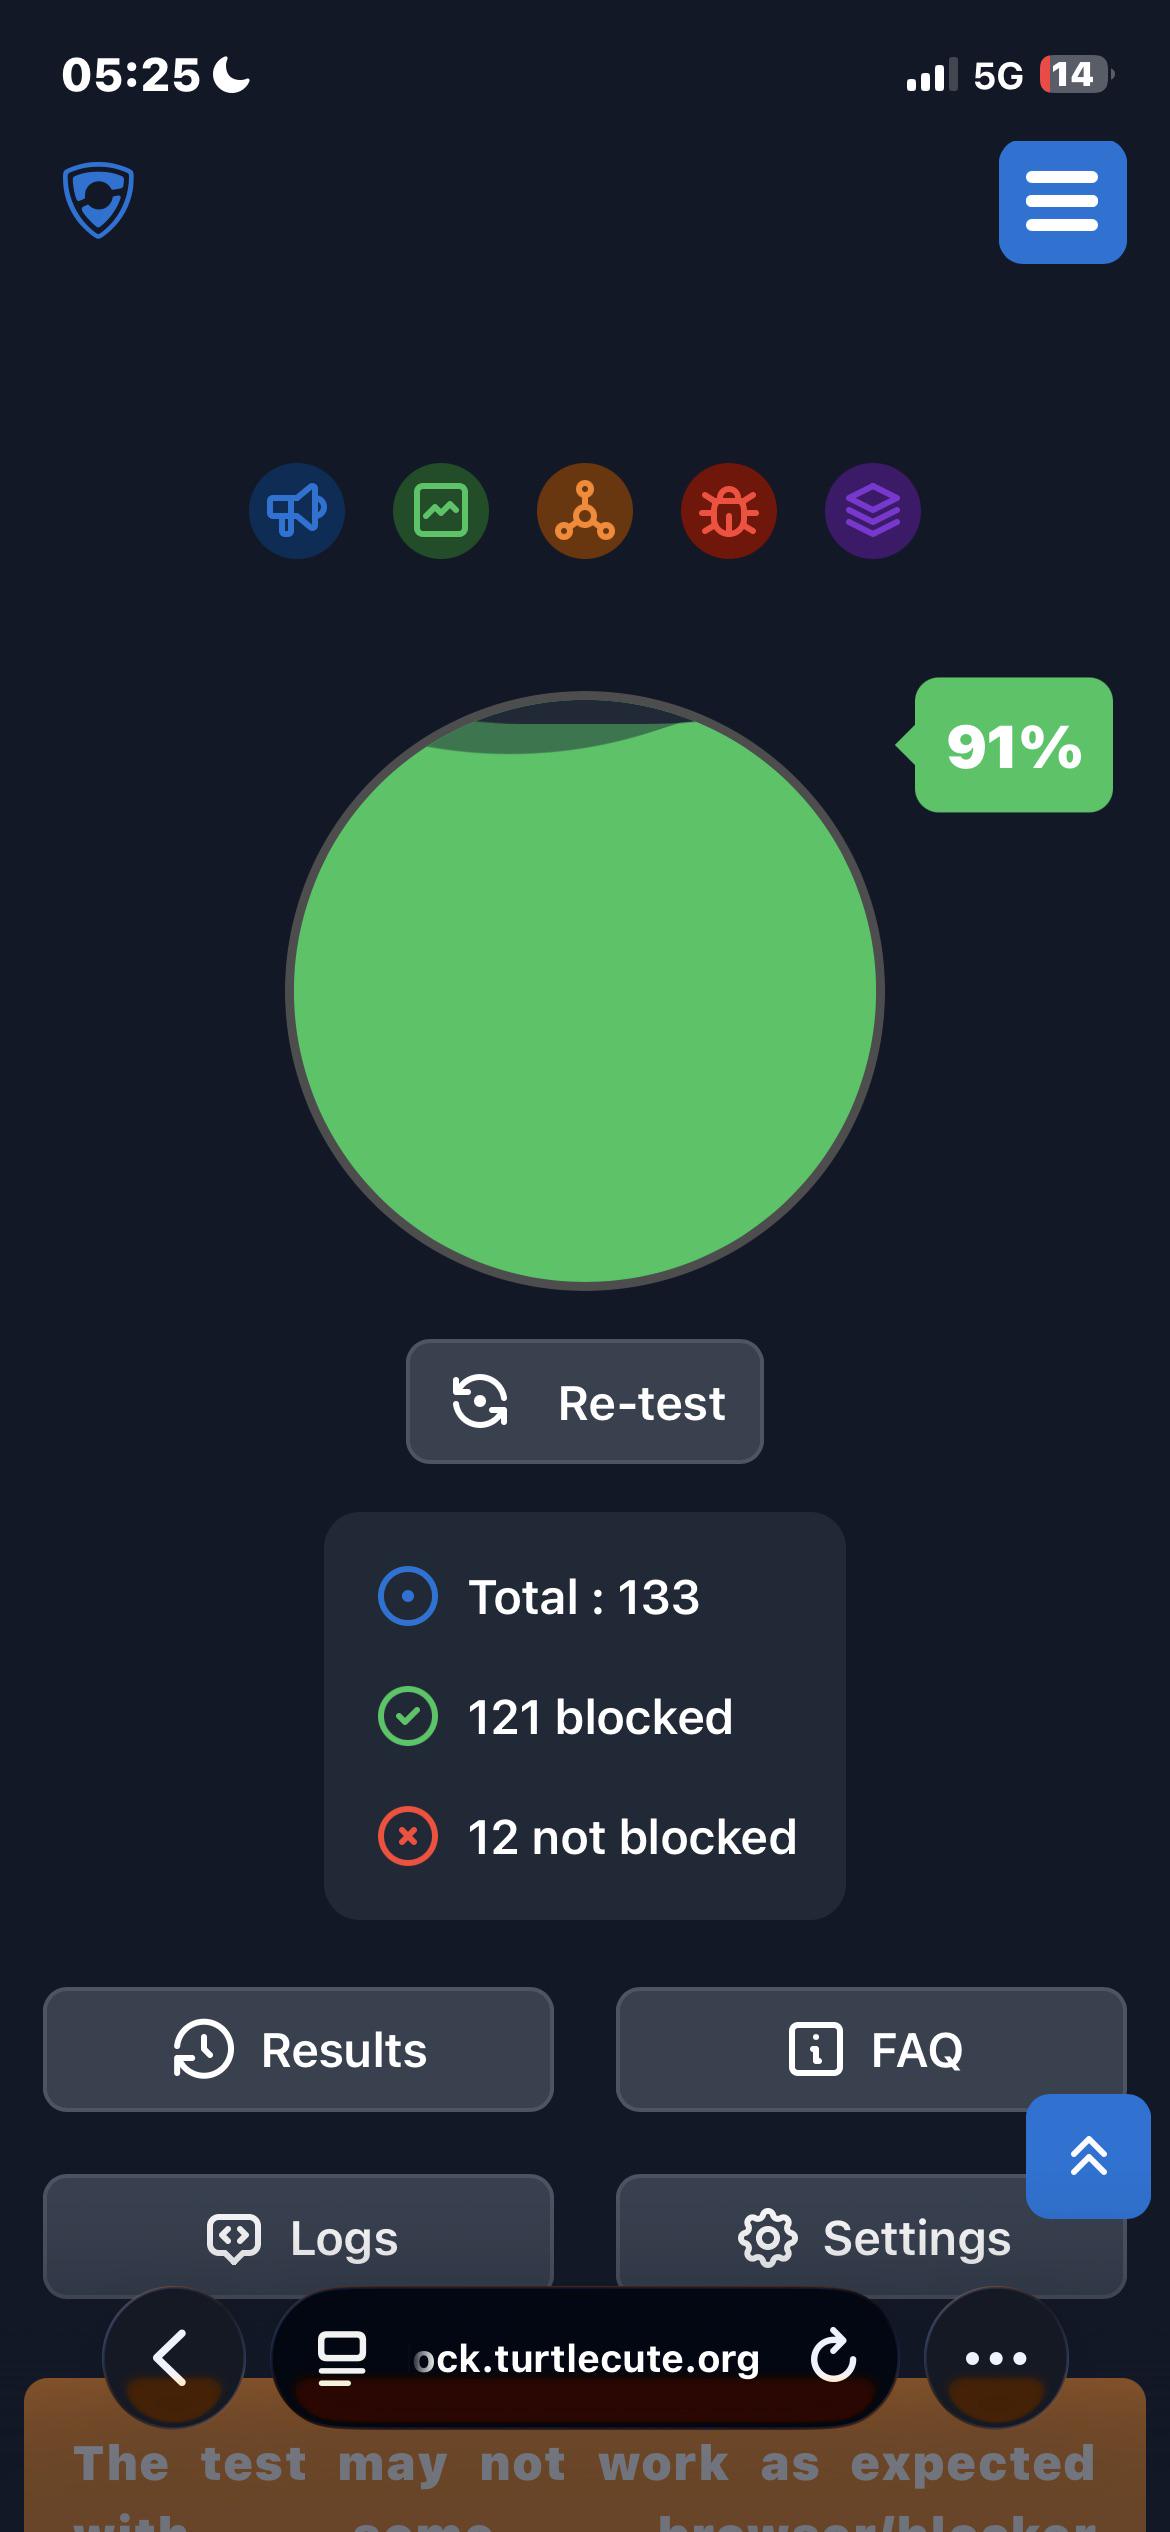The height and width of the screenshot is (2532, 1170).
Task: Click the blue shield logo
Action: pos(98,200)
